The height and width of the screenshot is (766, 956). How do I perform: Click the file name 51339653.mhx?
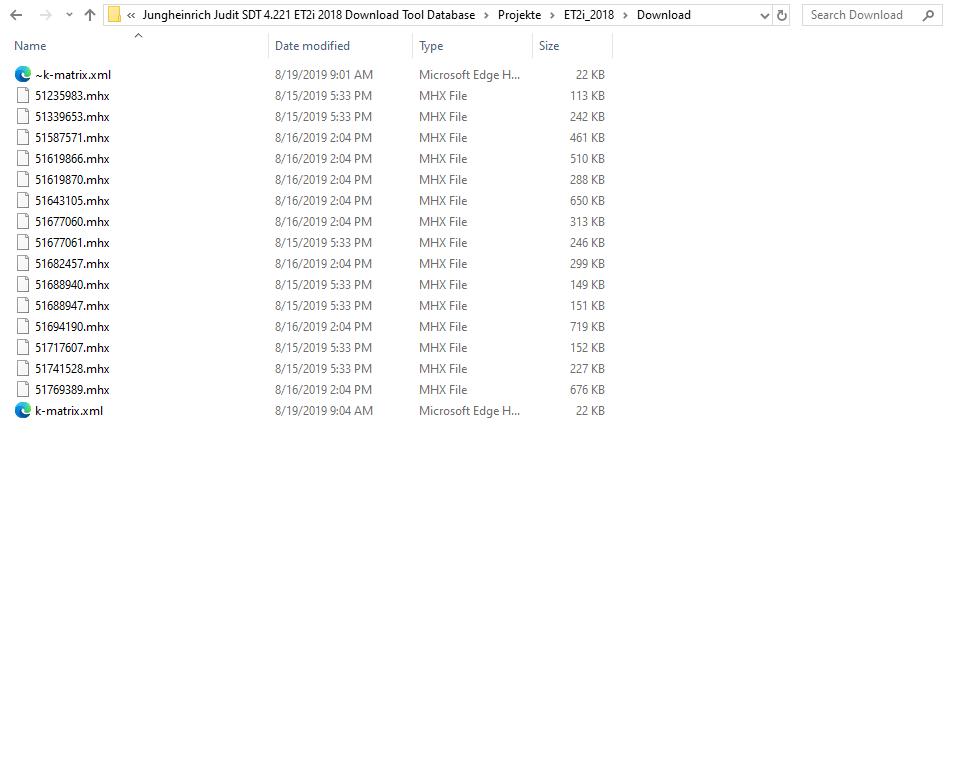coord(72,116)
